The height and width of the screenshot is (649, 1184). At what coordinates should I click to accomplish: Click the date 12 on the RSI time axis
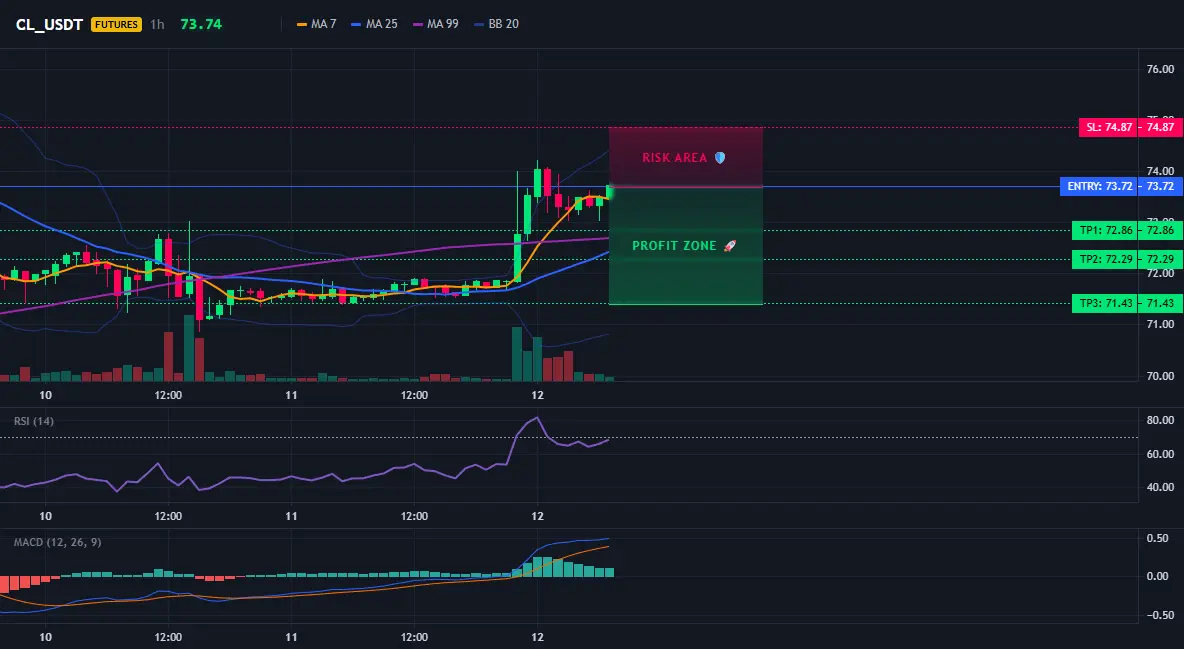pos(538,516)
